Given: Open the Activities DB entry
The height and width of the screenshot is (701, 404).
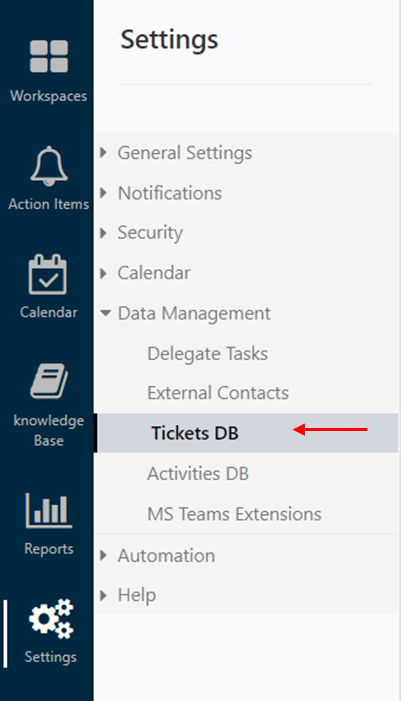Looking at the screenshot, I should click(x=198, y=473).
